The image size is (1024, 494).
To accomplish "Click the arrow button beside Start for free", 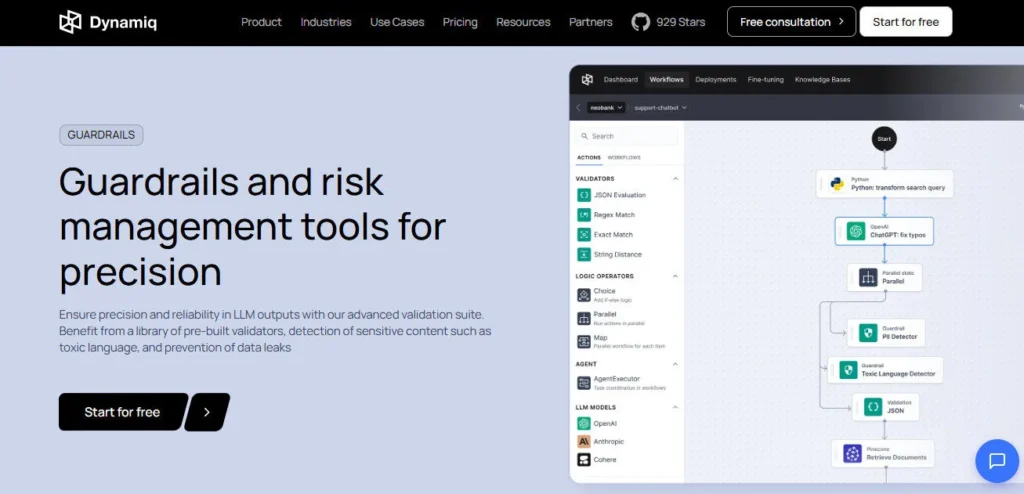I will coord(207,412).
